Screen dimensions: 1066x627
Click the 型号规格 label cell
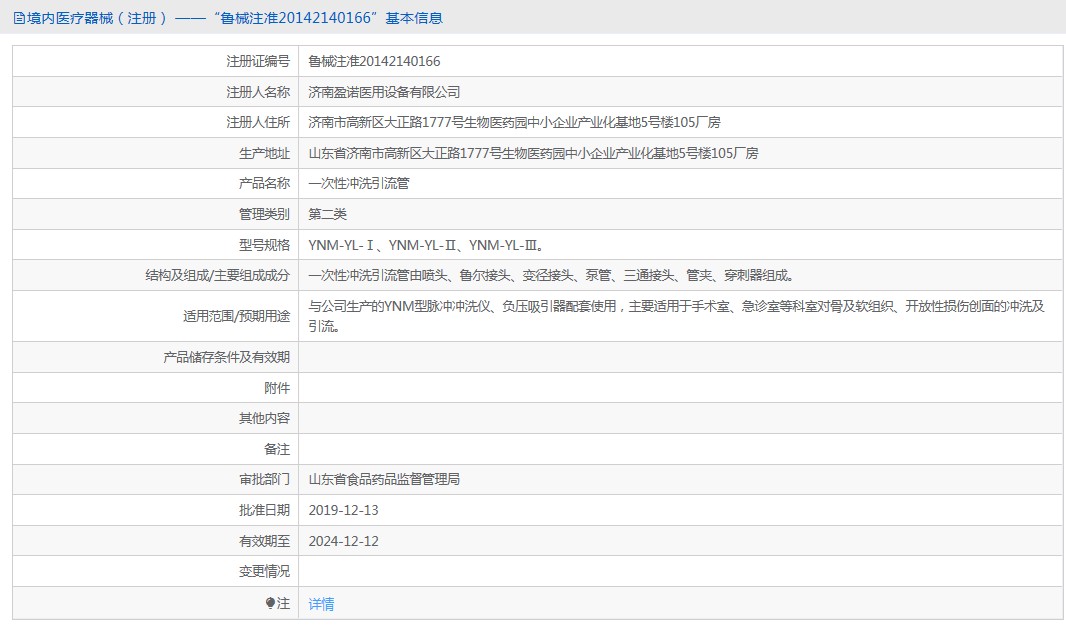coord(156,245)
